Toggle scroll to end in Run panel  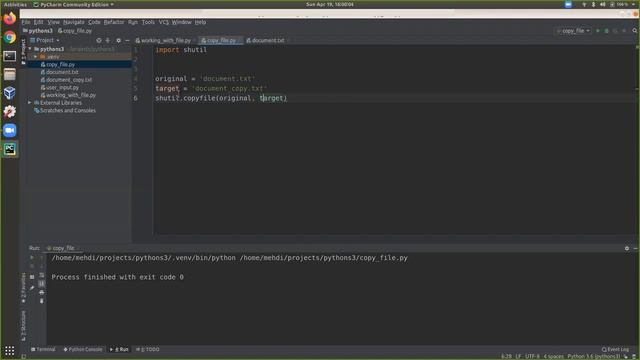click(x=42, y=284)
